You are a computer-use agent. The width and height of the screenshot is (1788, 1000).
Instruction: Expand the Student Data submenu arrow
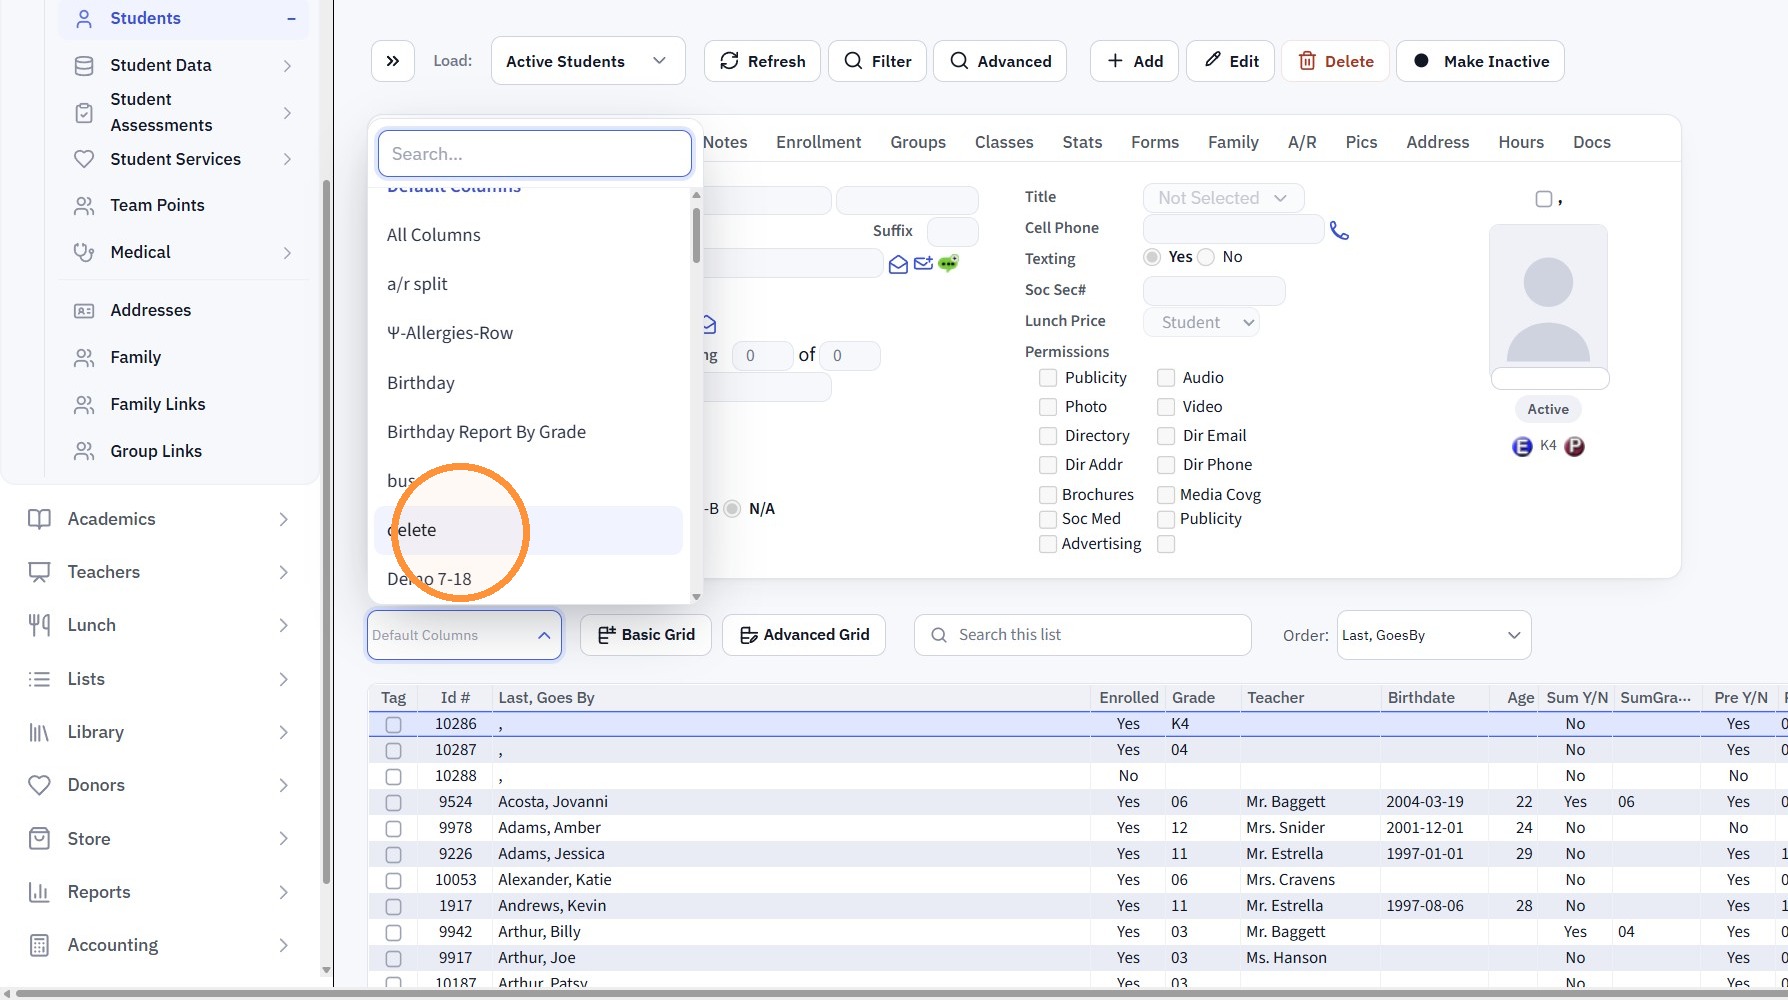[287, 65]
